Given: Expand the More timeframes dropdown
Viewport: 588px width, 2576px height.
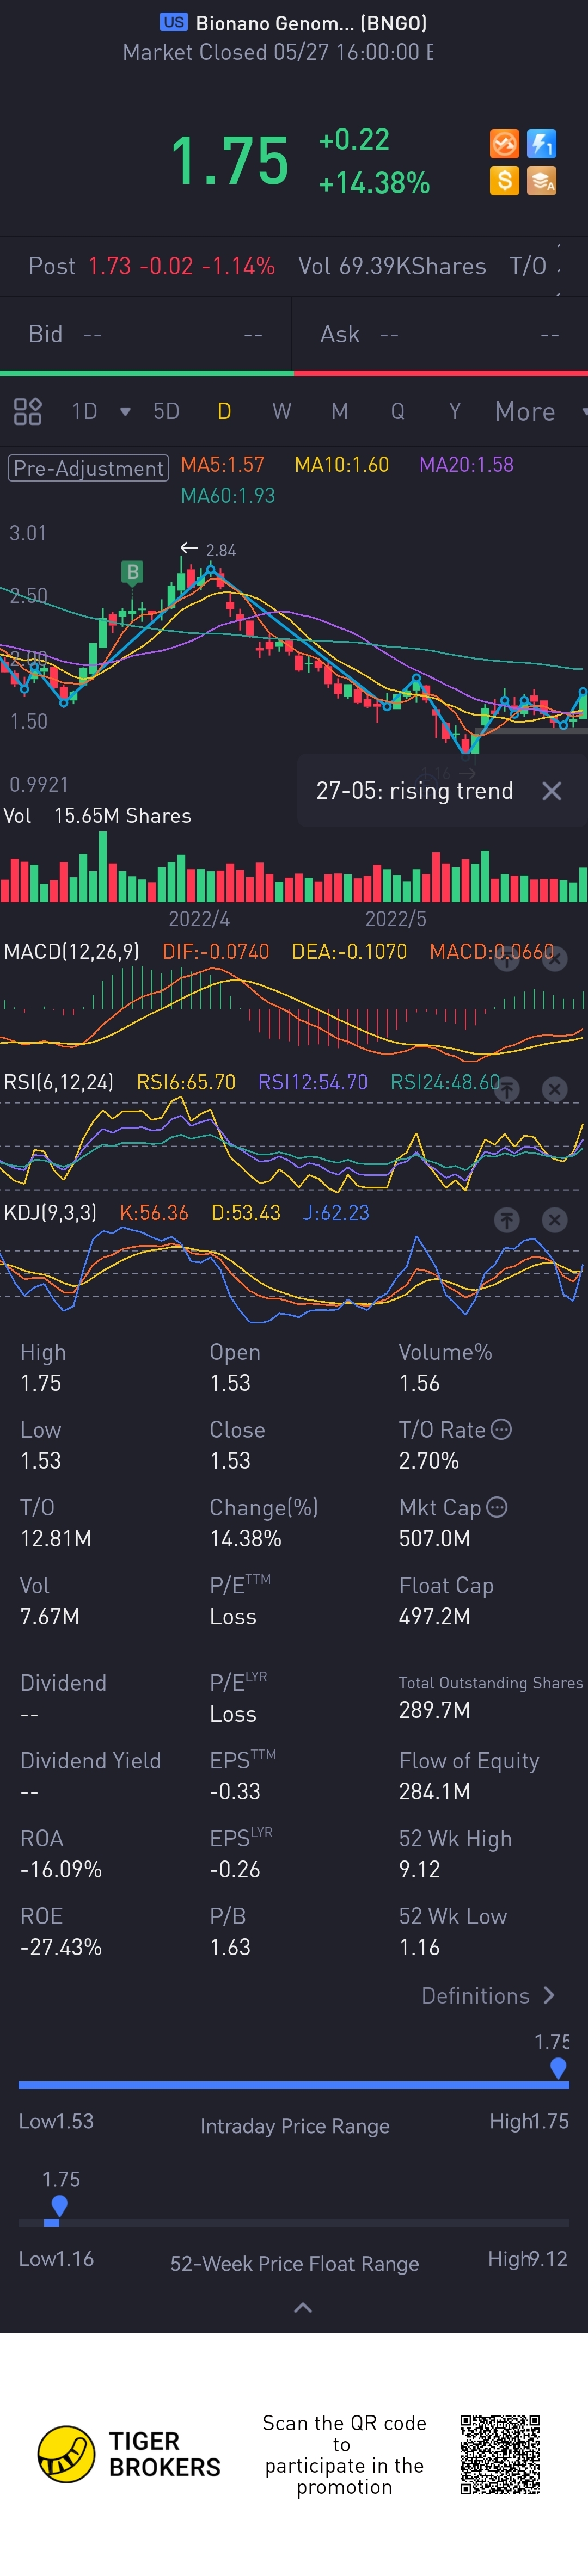Looking at the screenshot, I should [x=583, y=411].
